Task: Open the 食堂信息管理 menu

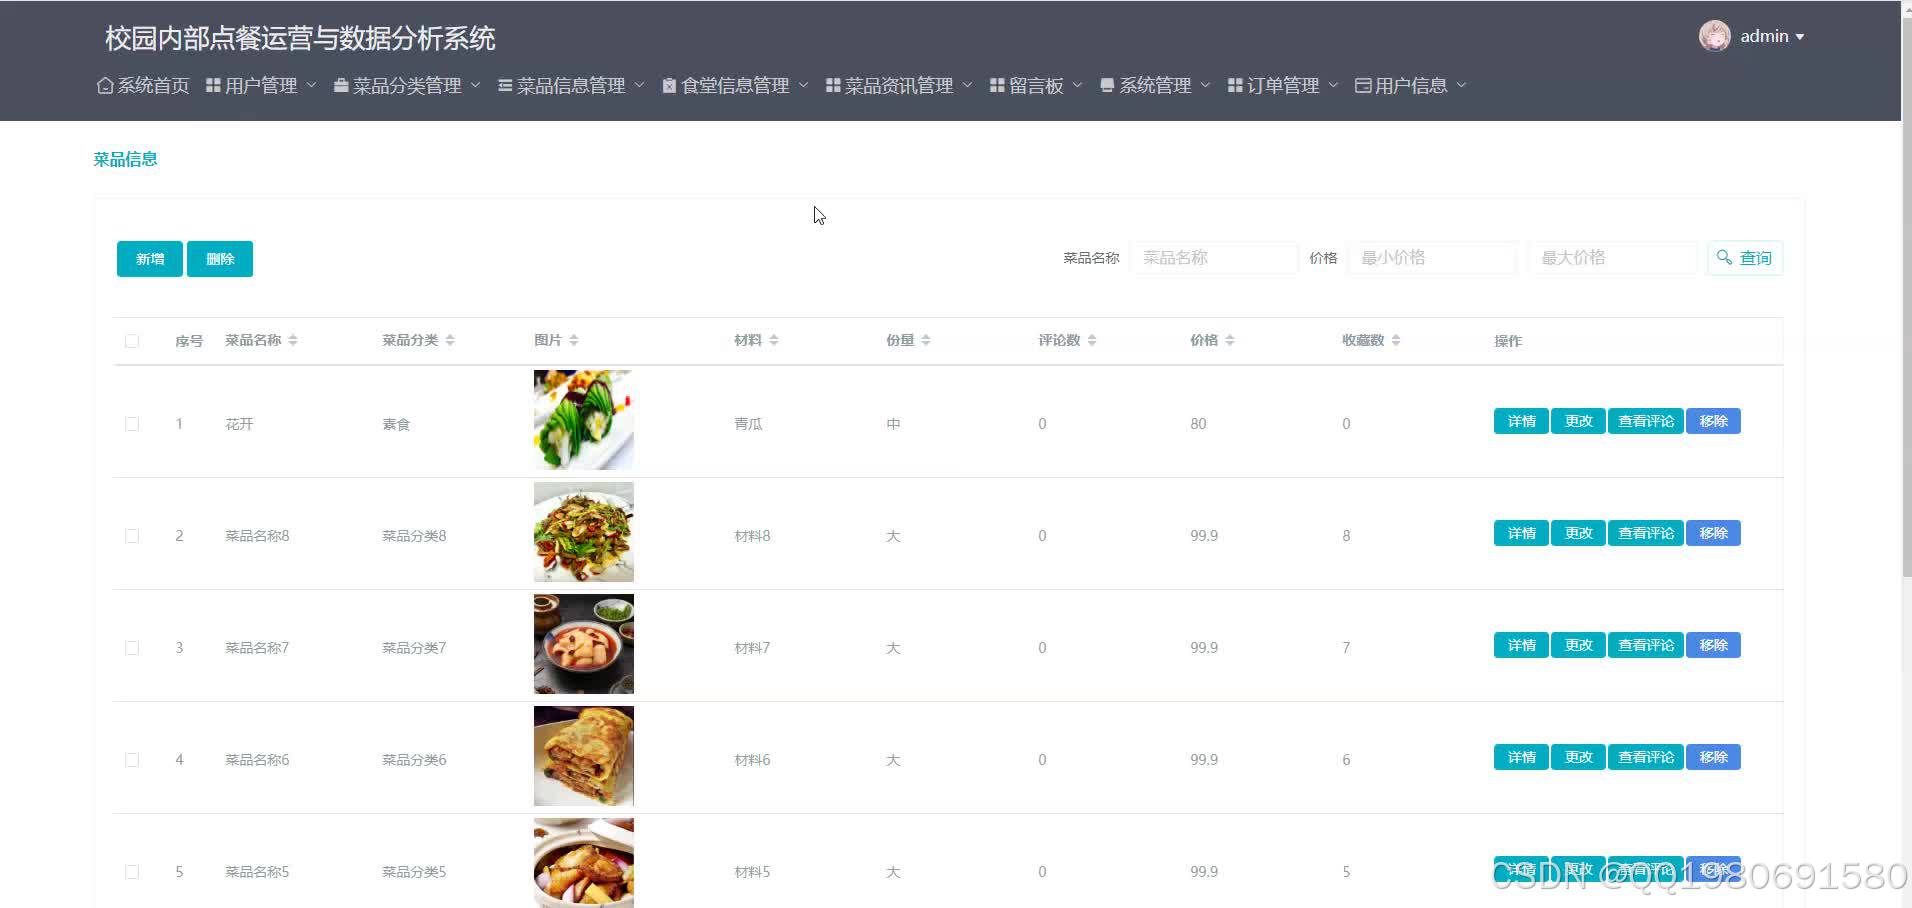Action: (x=735, y=84)
